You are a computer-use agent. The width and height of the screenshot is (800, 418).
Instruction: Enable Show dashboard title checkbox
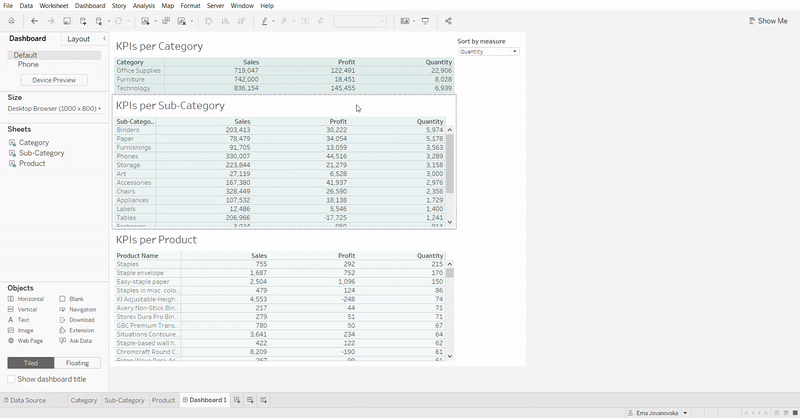point(12,379)
